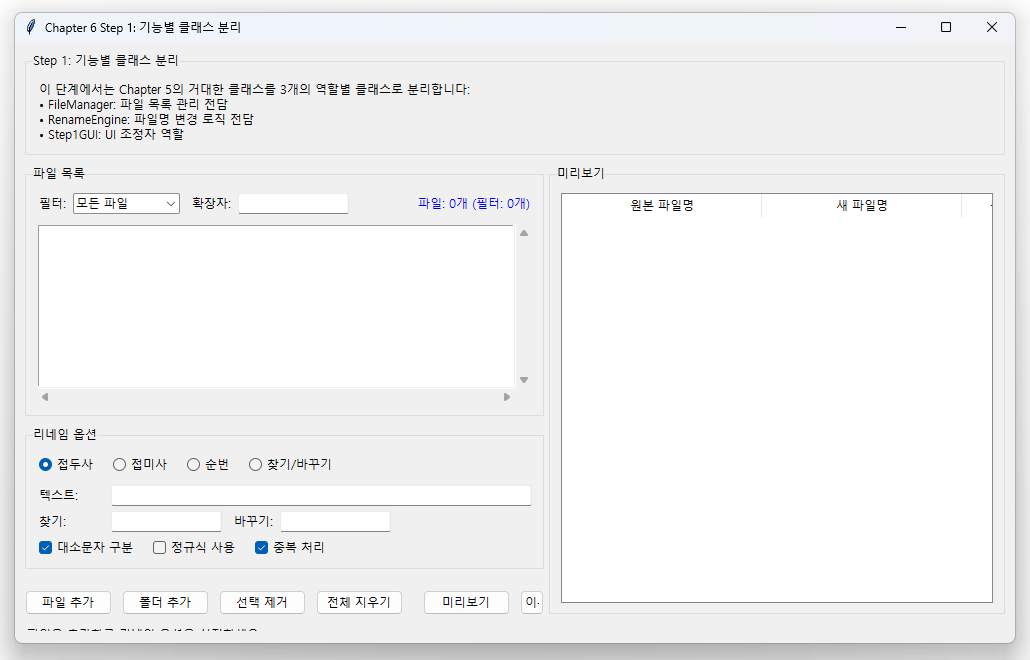
Task: Click the scrollbar down arrow in file list
Action: pyautogui.click(x=523, y=379)
